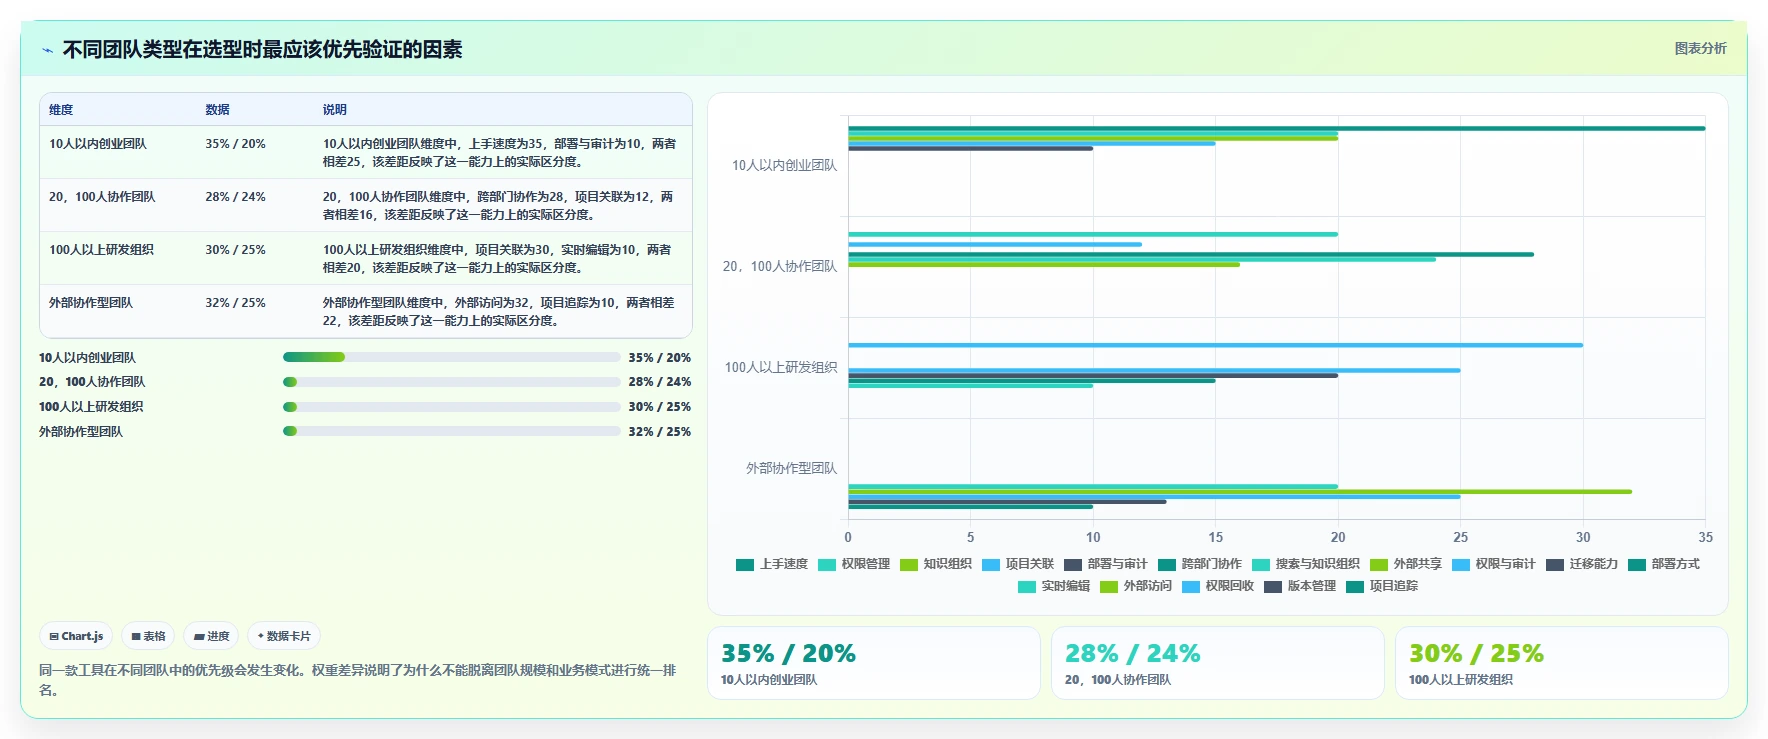Toggle the 权限管理 legend series
The width and height of the screenshot is (1768, 739).
point(854,564)
